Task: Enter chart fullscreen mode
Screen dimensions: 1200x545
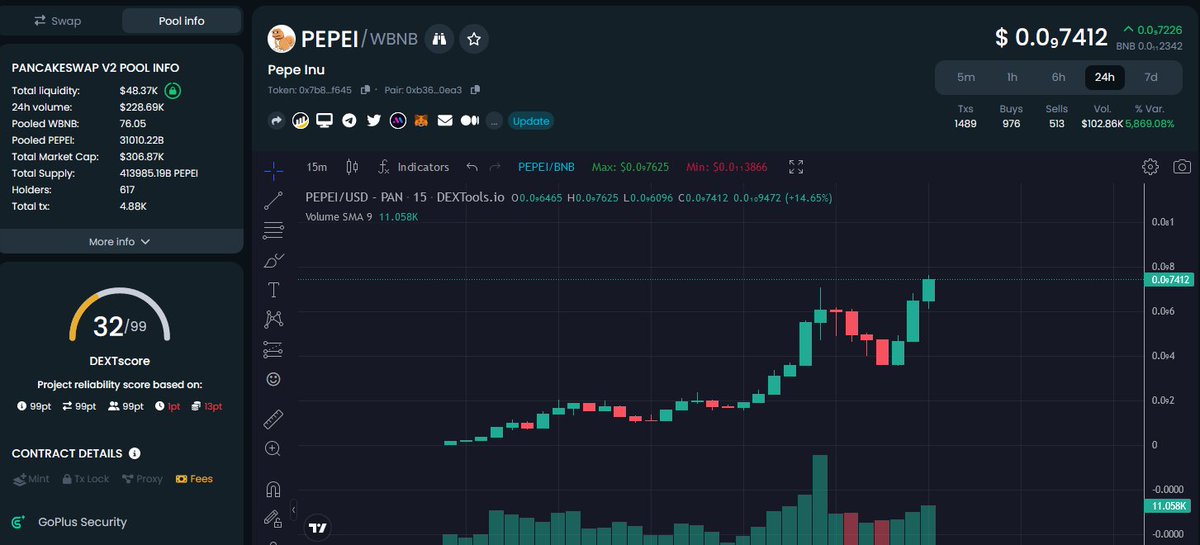Action: 796,167
